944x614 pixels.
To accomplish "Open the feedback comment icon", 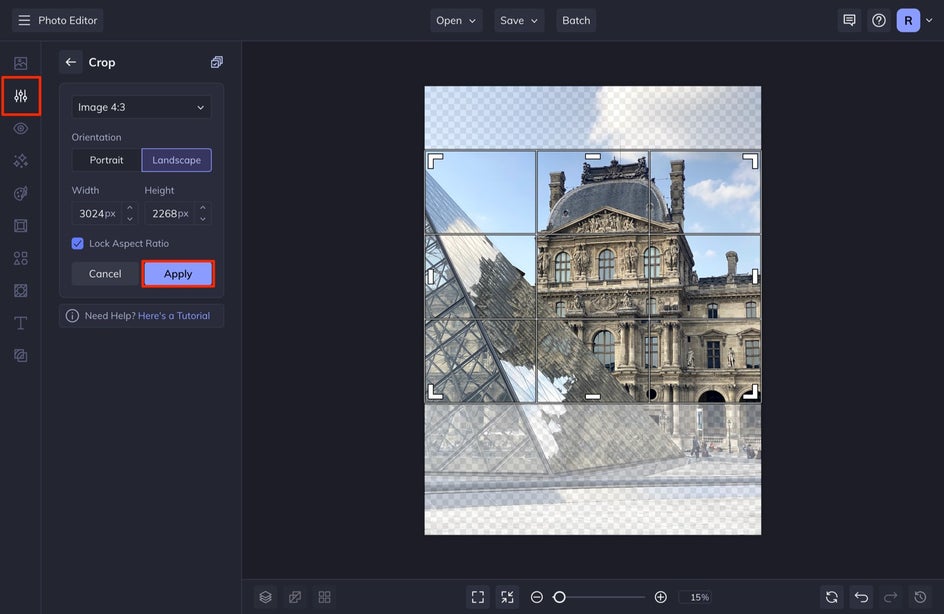I will [849, 20].
